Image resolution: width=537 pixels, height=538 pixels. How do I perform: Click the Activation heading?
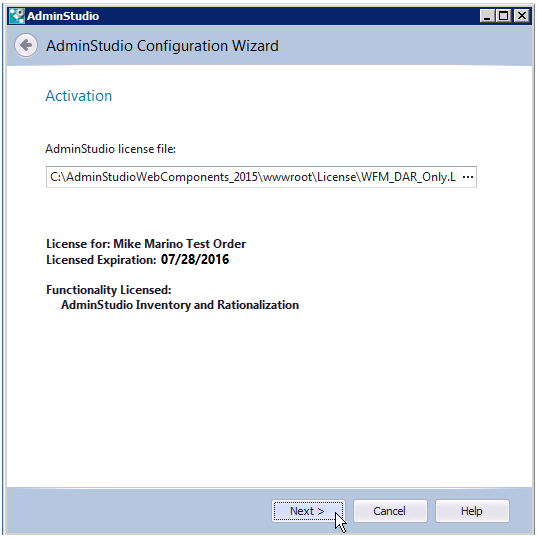point(79,96)
